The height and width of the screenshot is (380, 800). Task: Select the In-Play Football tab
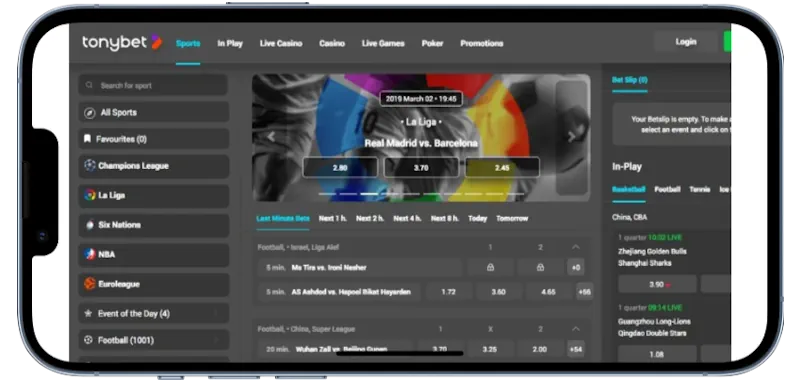tap(667, 189)
